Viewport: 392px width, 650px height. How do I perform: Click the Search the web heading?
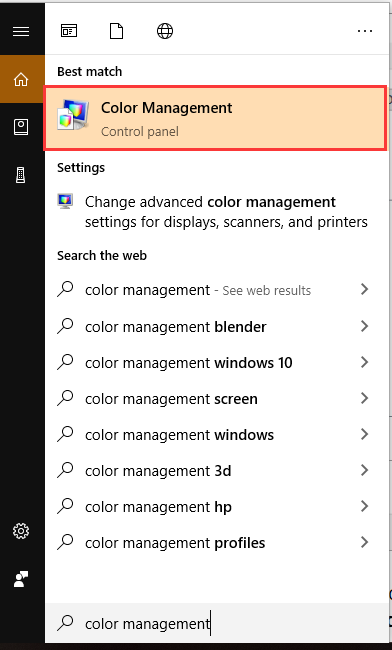point(102,255)
